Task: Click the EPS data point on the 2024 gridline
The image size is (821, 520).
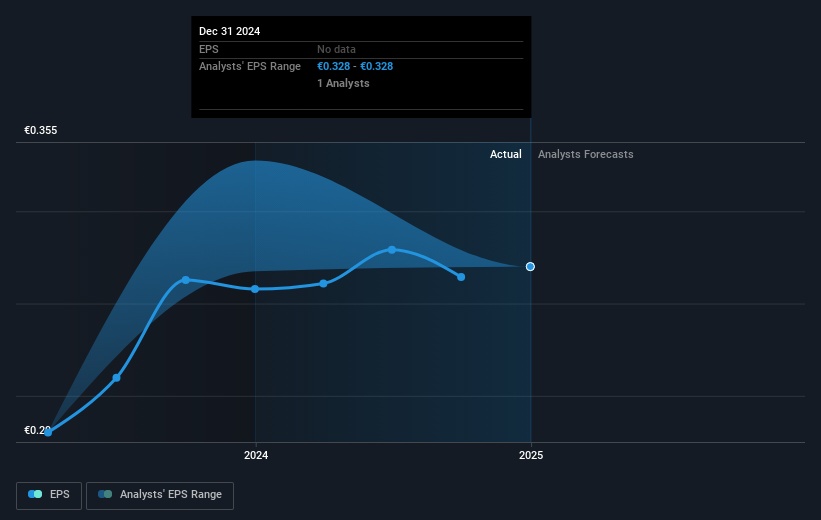Action: [255, 289]
